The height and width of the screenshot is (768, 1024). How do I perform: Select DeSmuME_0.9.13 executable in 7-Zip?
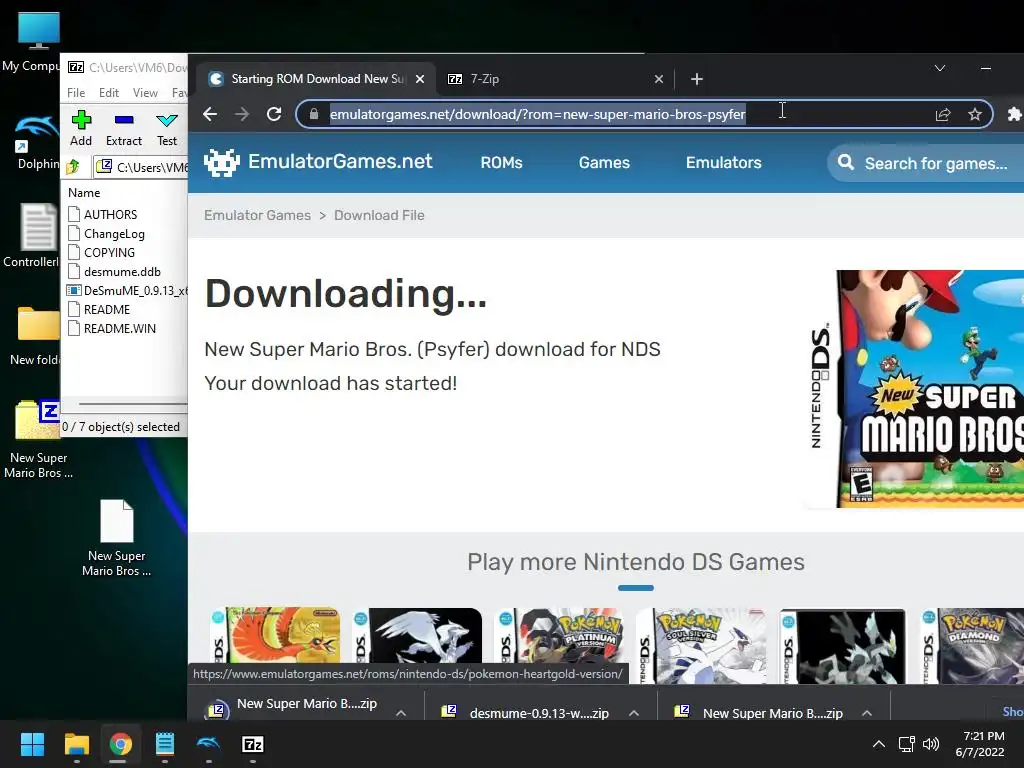(x=127, y=290)
